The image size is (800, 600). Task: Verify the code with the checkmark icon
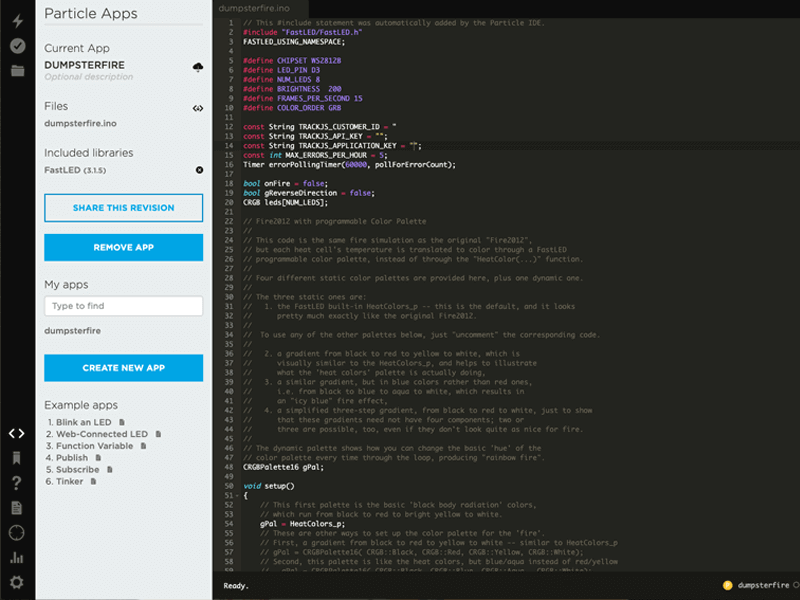(x=17, y=46)
